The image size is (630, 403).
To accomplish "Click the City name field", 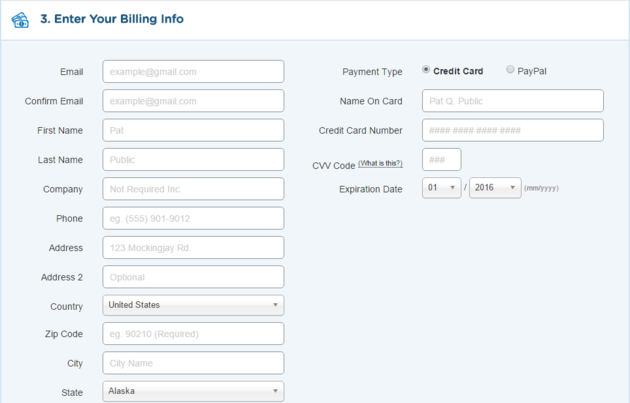I will [x=193, y=363].
